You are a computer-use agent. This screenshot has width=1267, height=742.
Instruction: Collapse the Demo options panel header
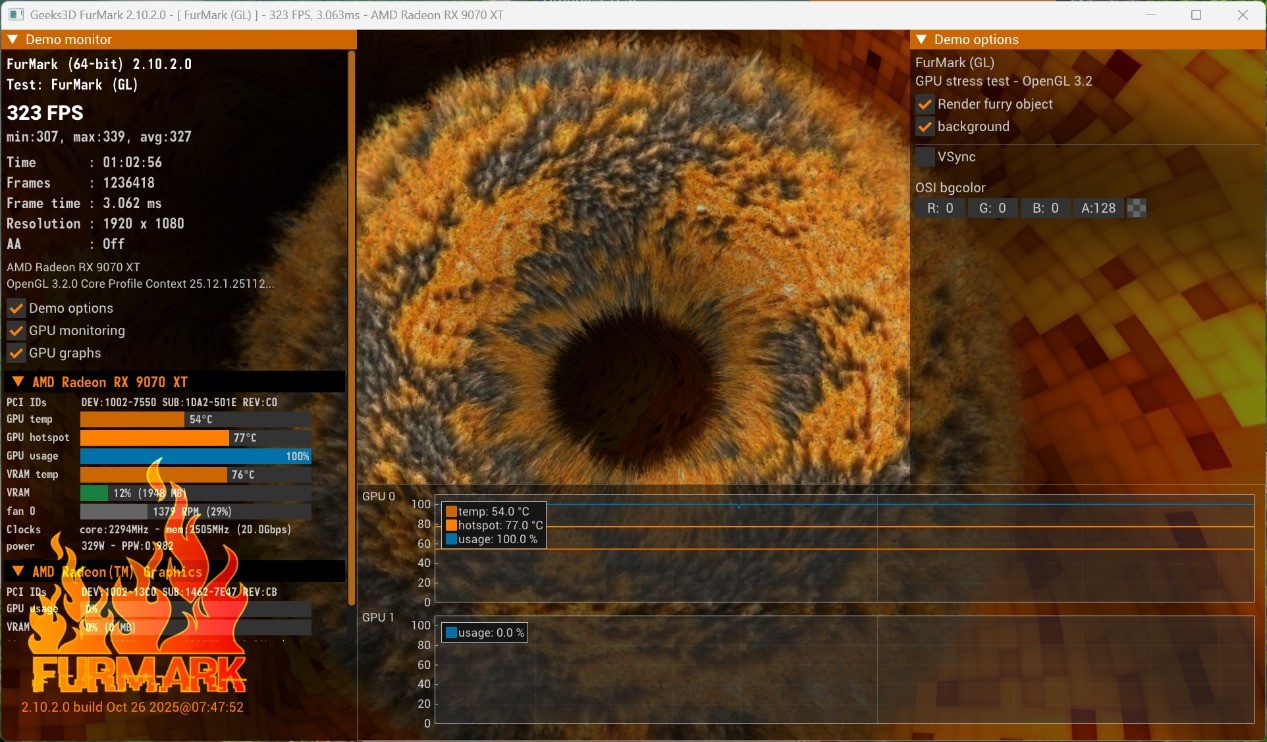point(921,40)
